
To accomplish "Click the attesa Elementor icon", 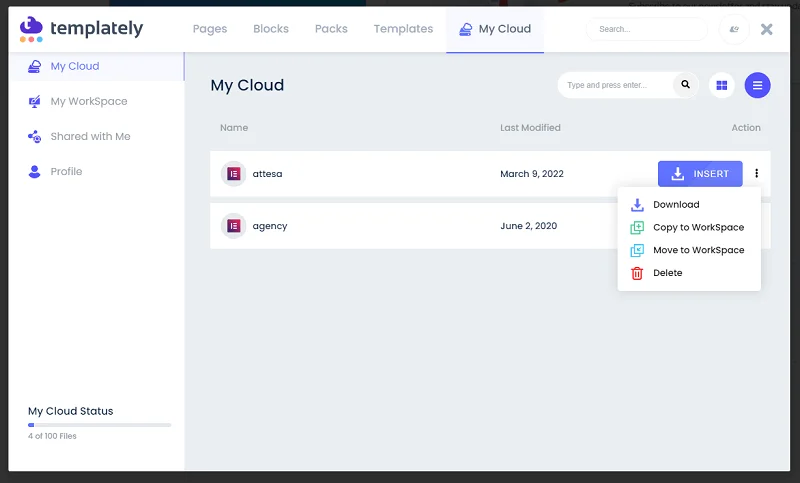I will 234,174.
